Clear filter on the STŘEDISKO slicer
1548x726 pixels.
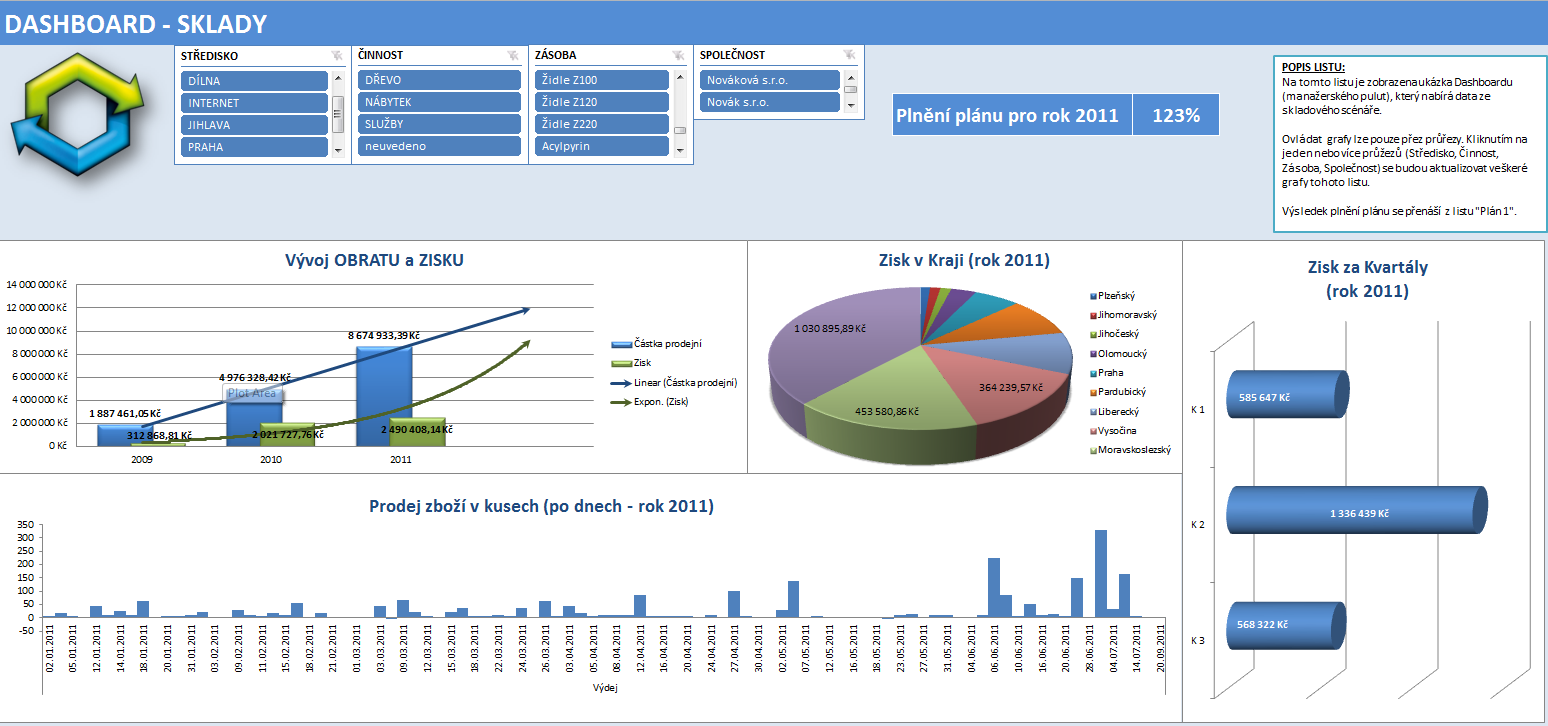[337, 56]
